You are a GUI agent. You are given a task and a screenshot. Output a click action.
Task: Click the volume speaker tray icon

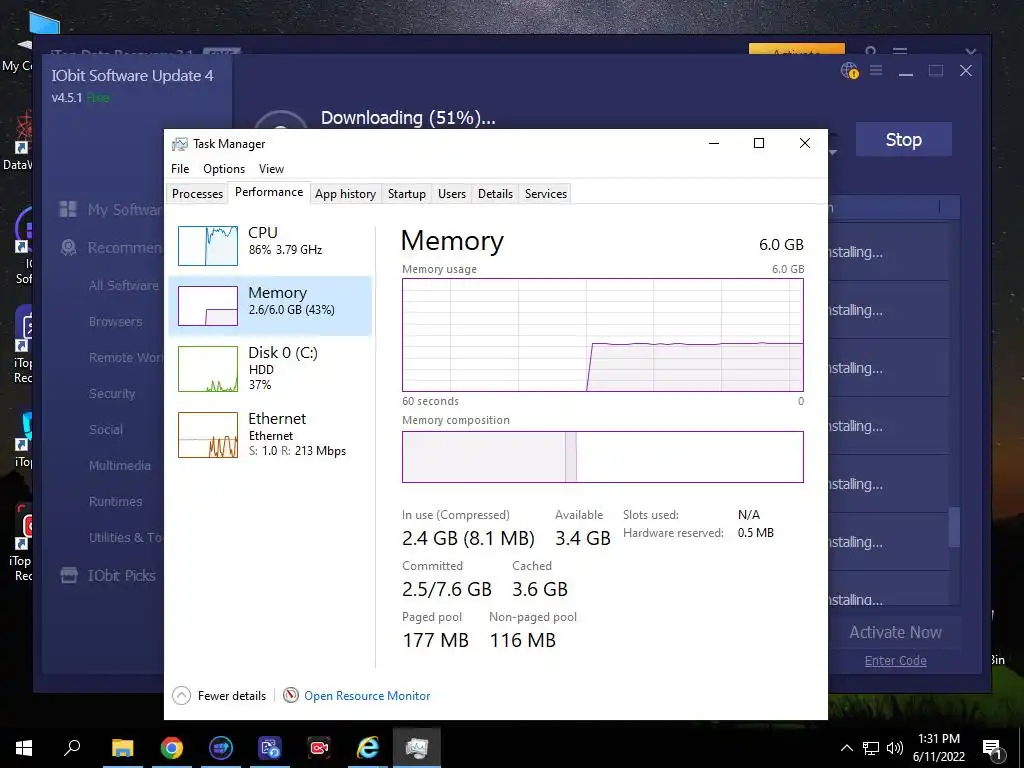pyautogui.click(x=895, y=748)
